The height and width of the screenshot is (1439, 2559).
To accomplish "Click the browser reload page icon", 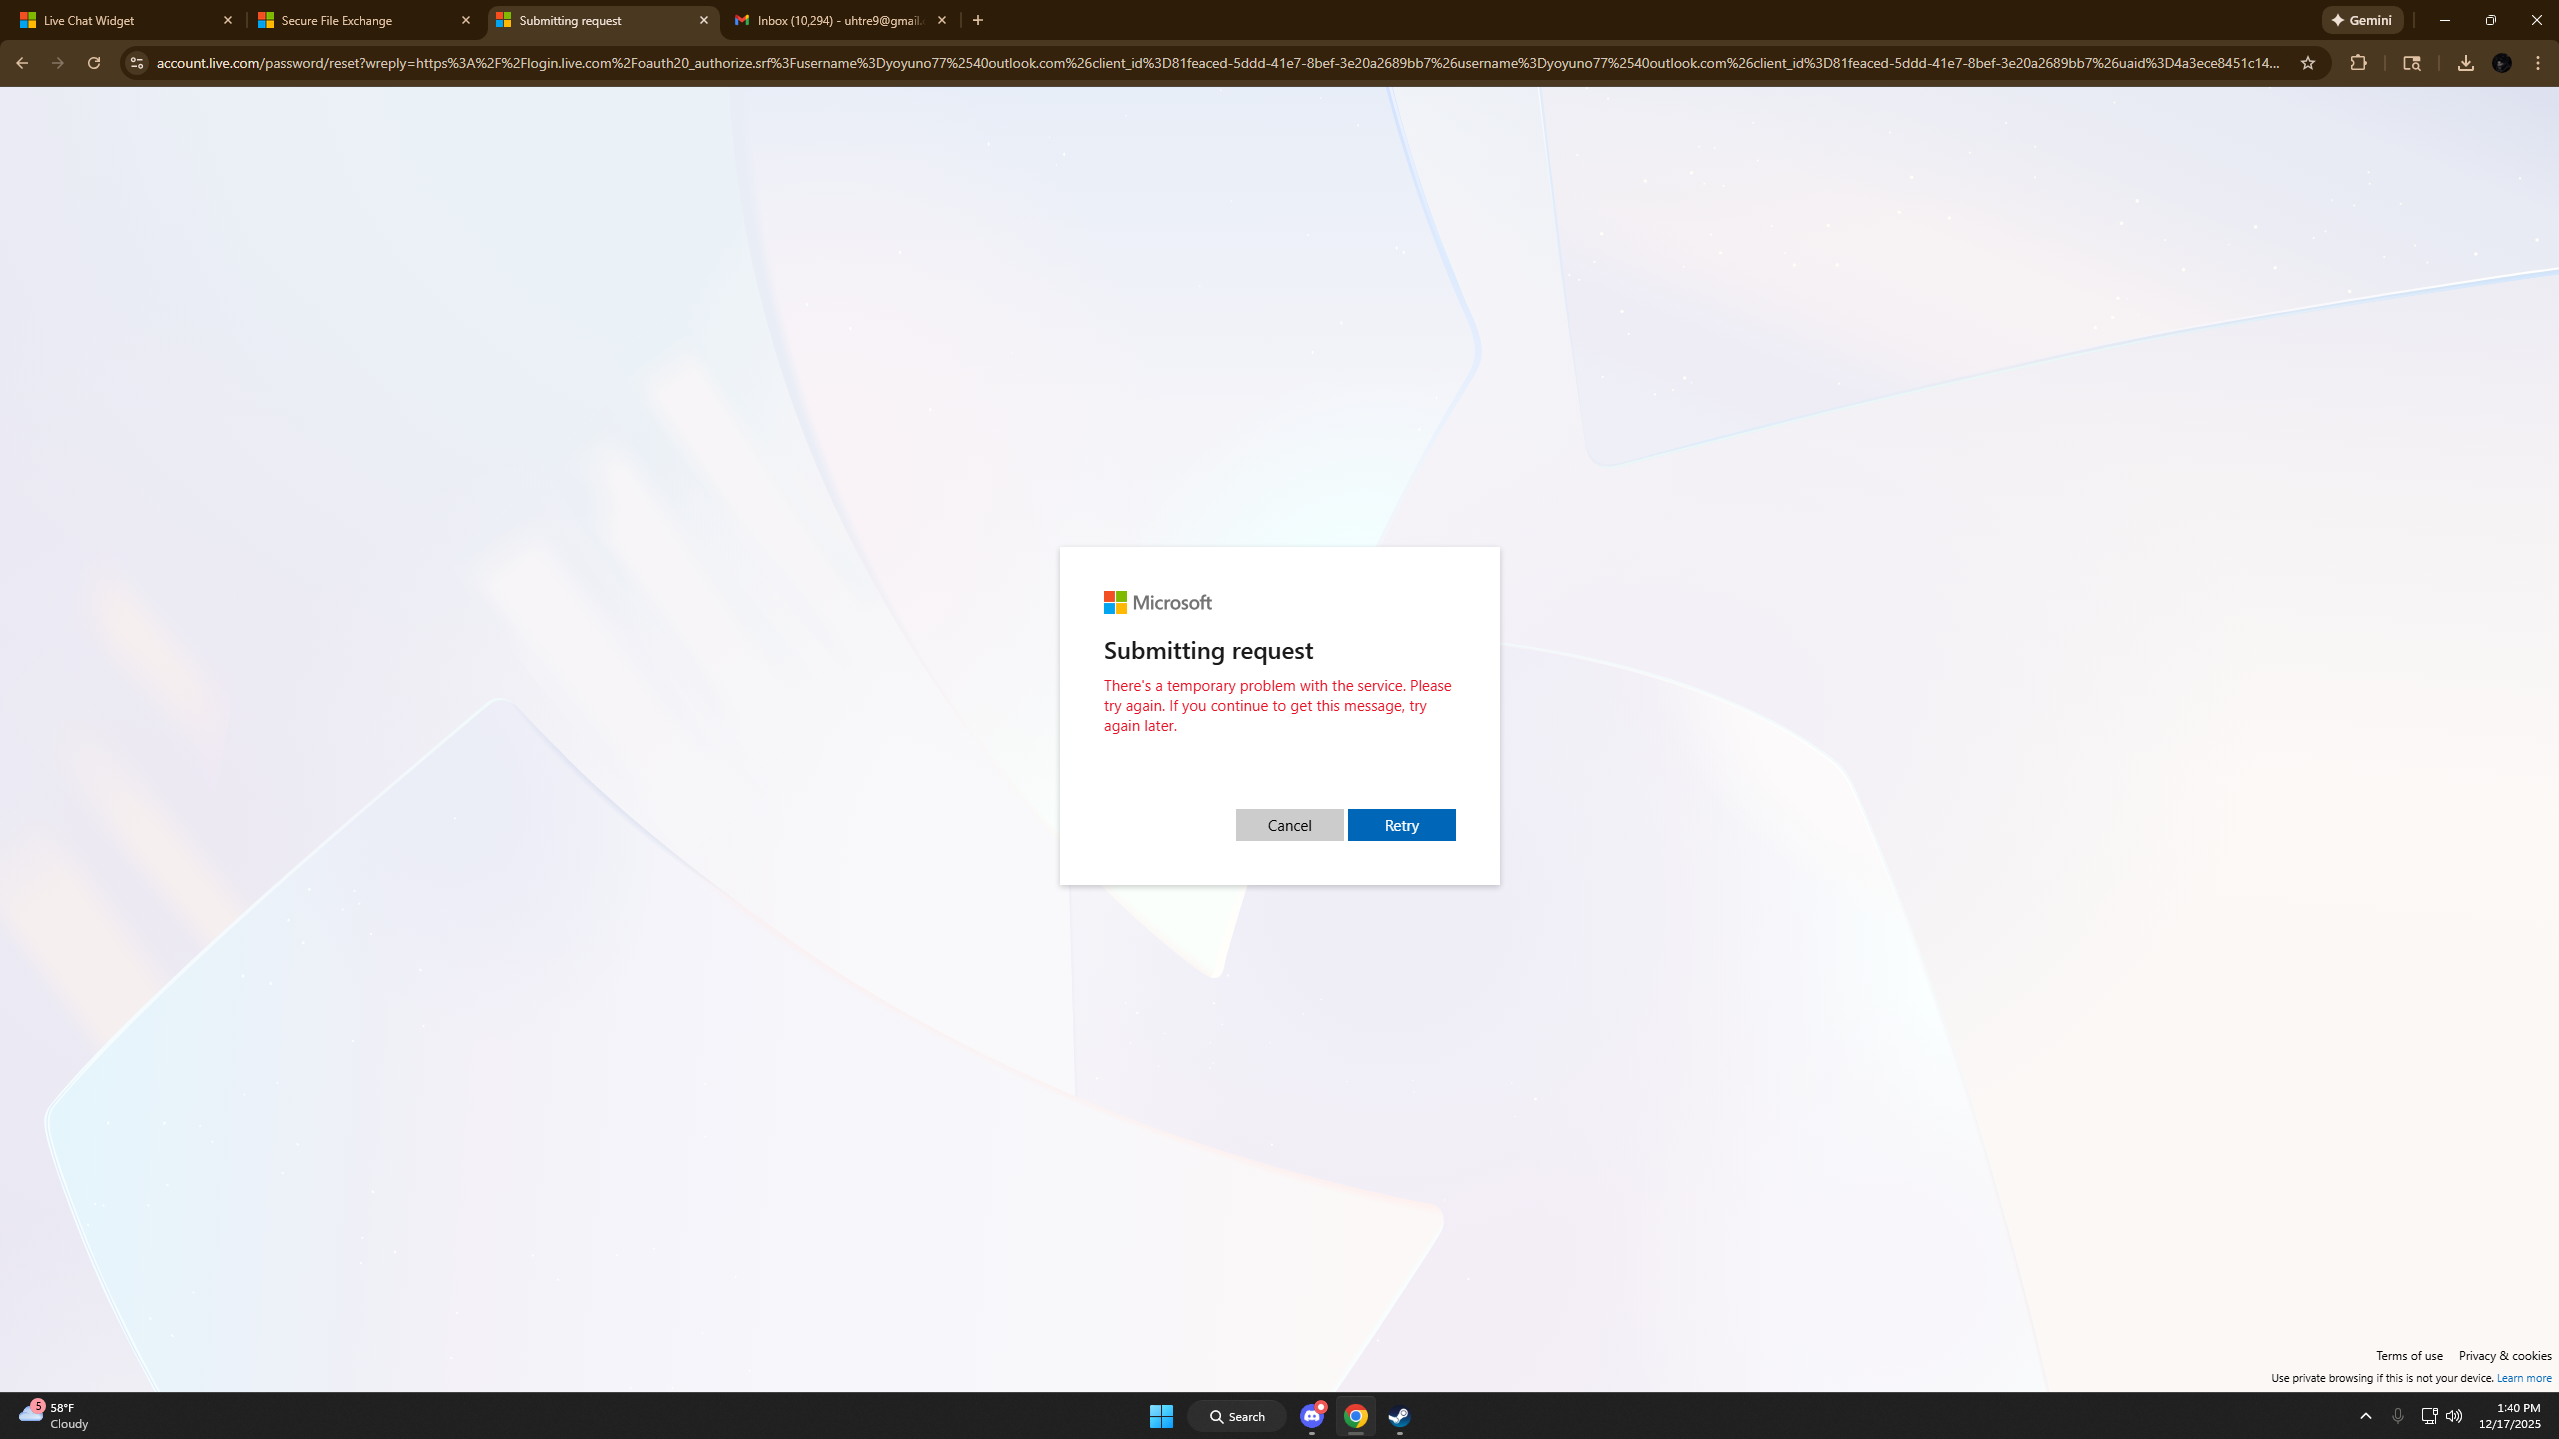I will click(x=94, y=63).
